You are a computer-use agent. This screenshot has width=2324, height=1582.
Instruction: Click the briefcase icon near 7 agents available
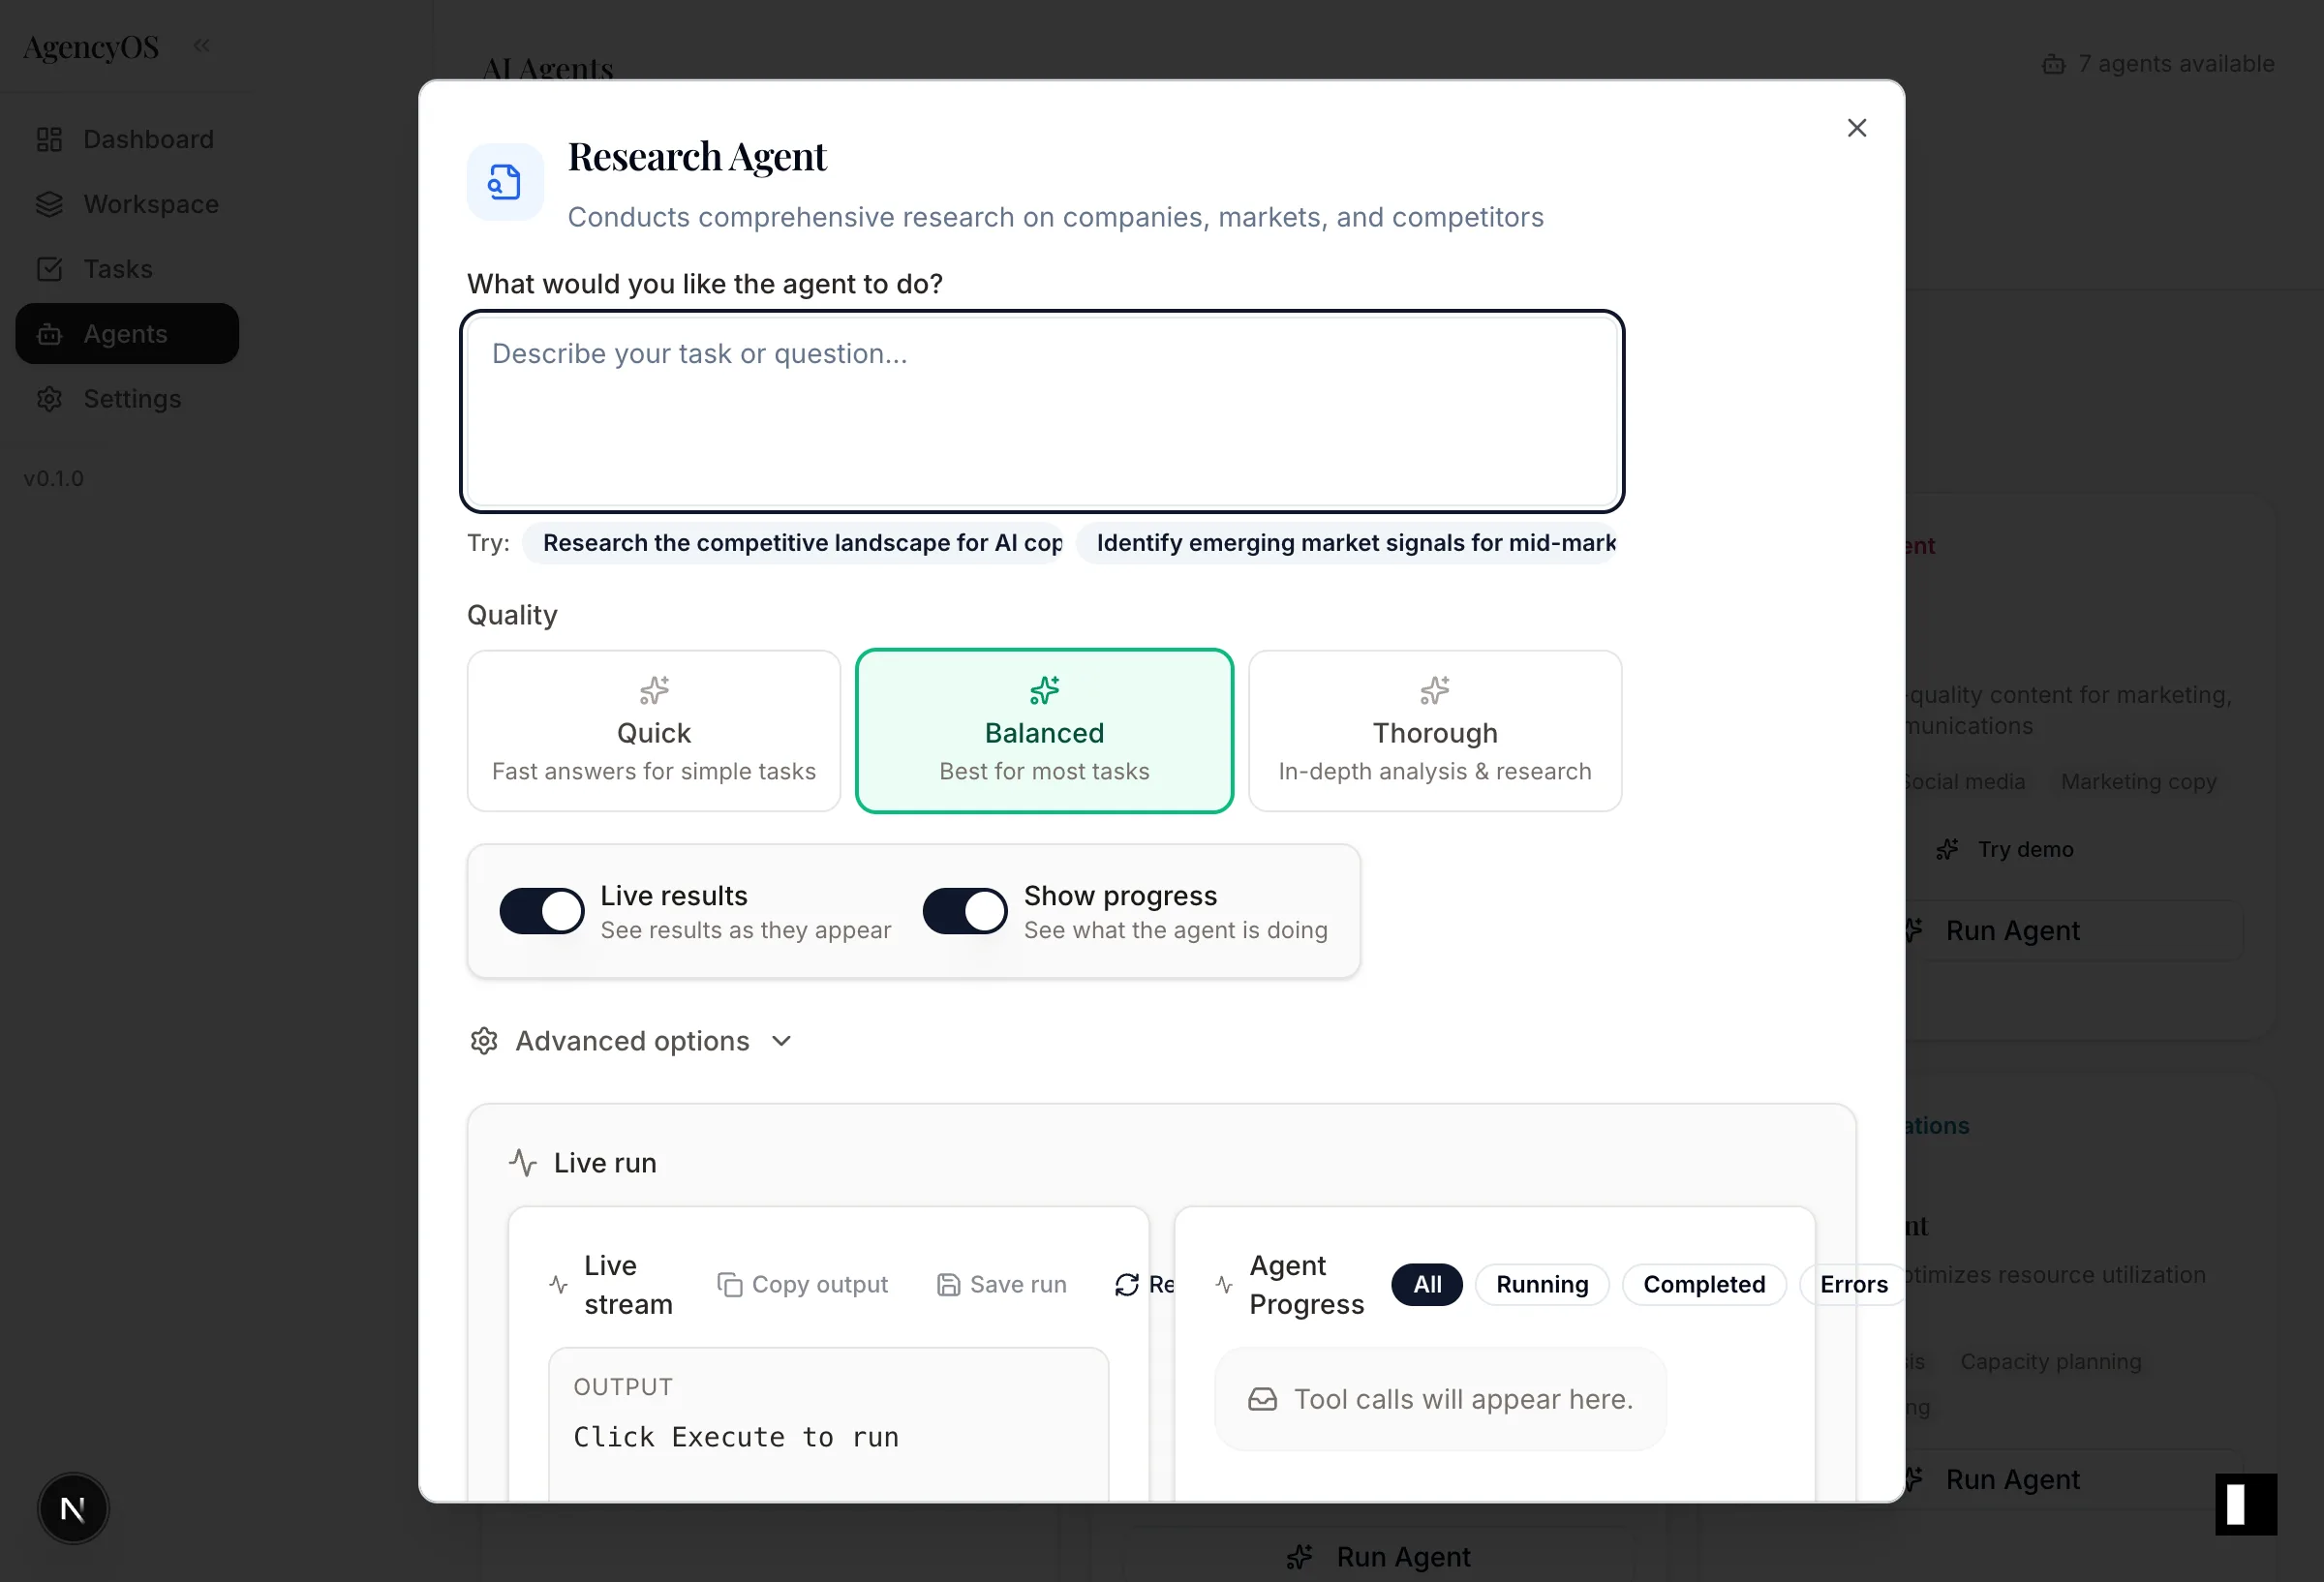point(2053,63)
